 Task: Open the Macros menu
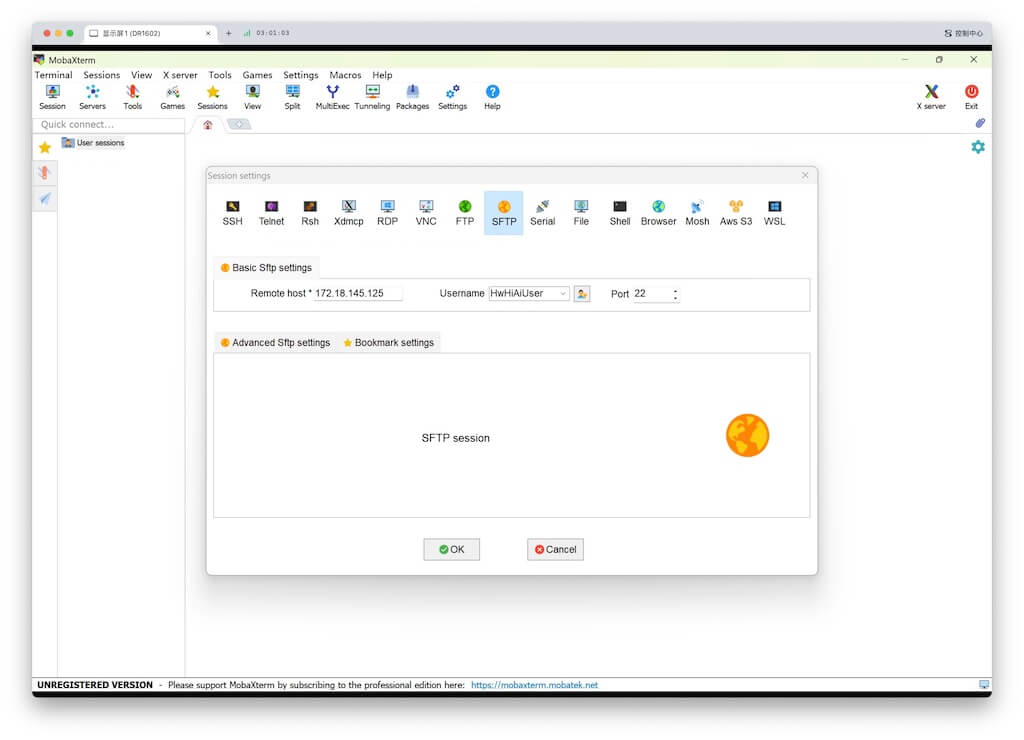[345, 75]
